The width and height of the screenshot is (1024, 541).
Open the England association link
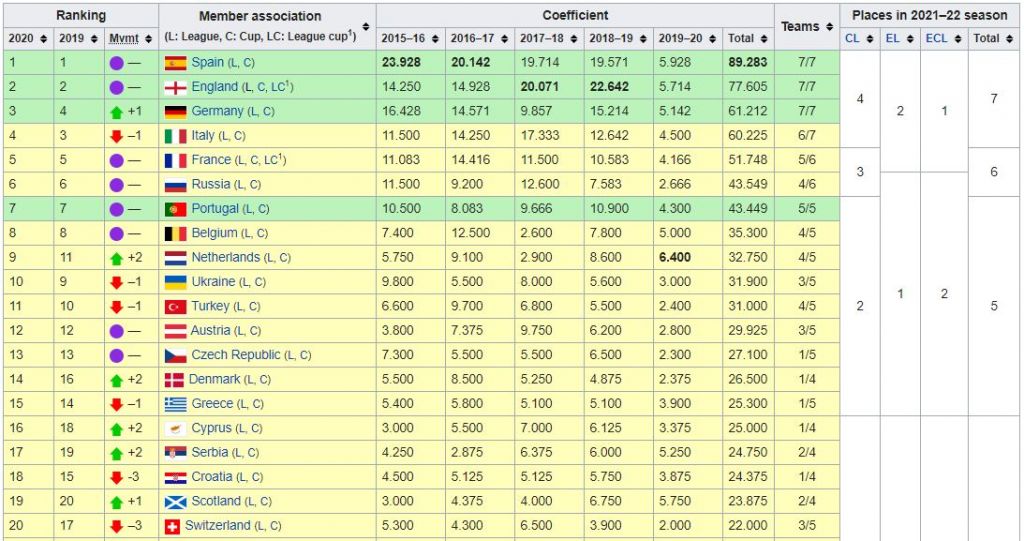tap(215, 87)
